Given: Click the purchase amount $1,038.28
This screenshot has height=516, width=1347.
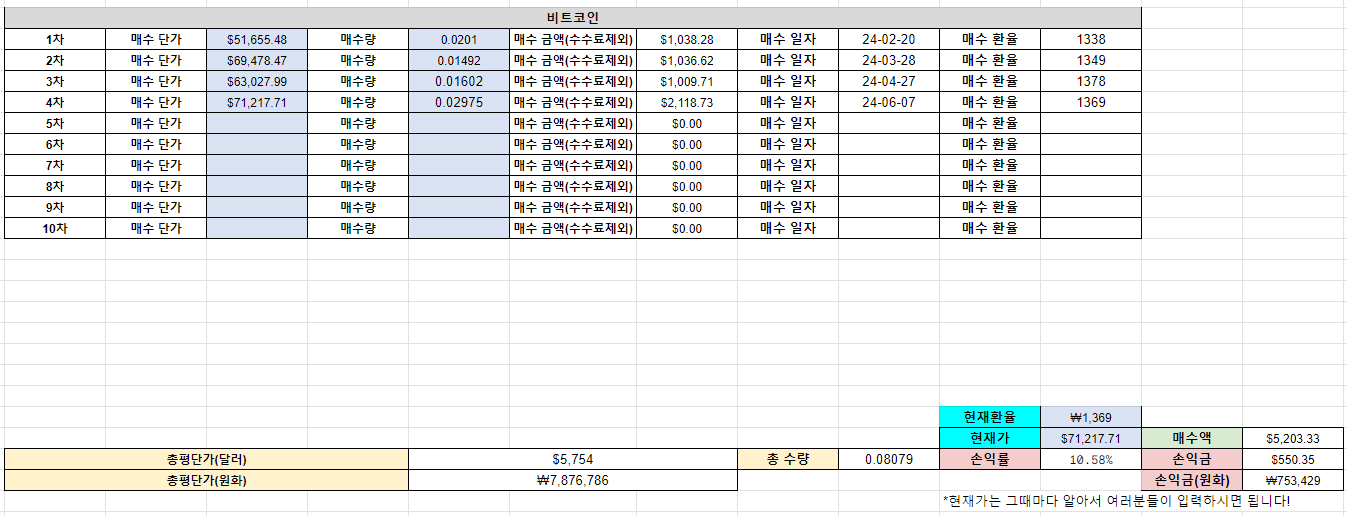Looking at the screenshot, I should pyautogui.click(x=687, y=39).
